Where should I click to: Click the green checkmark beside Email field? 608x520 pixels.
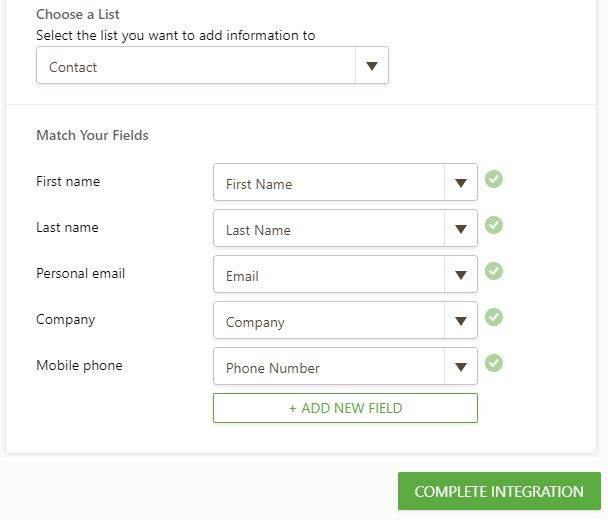(x=494, y=272)
